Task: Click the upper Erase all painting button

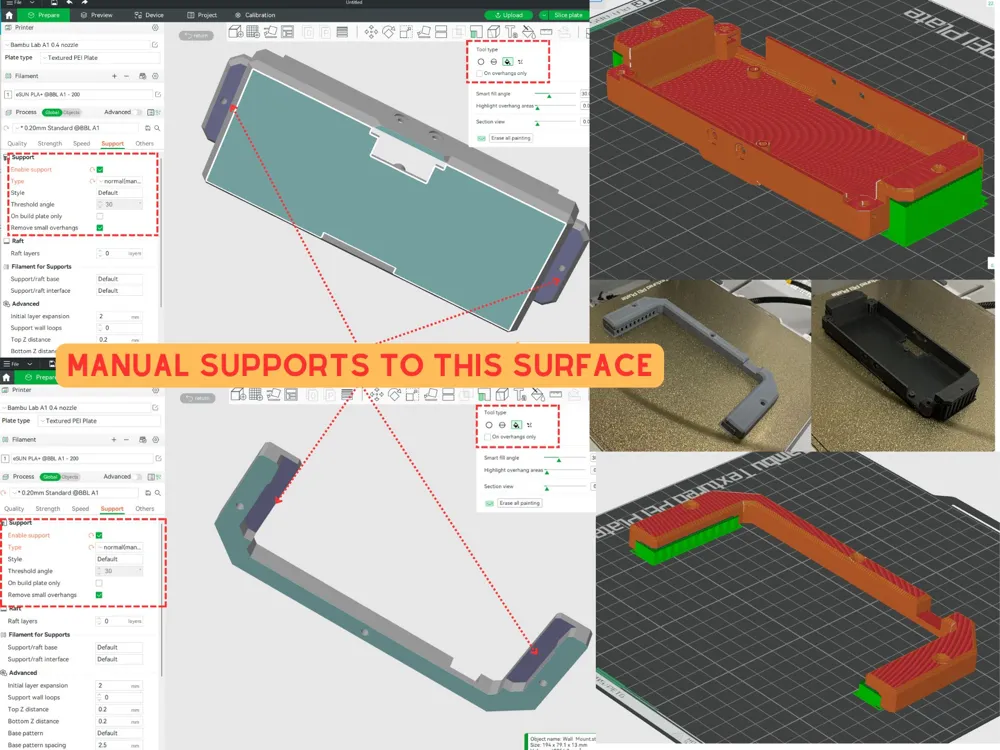Action: point(510,138)
